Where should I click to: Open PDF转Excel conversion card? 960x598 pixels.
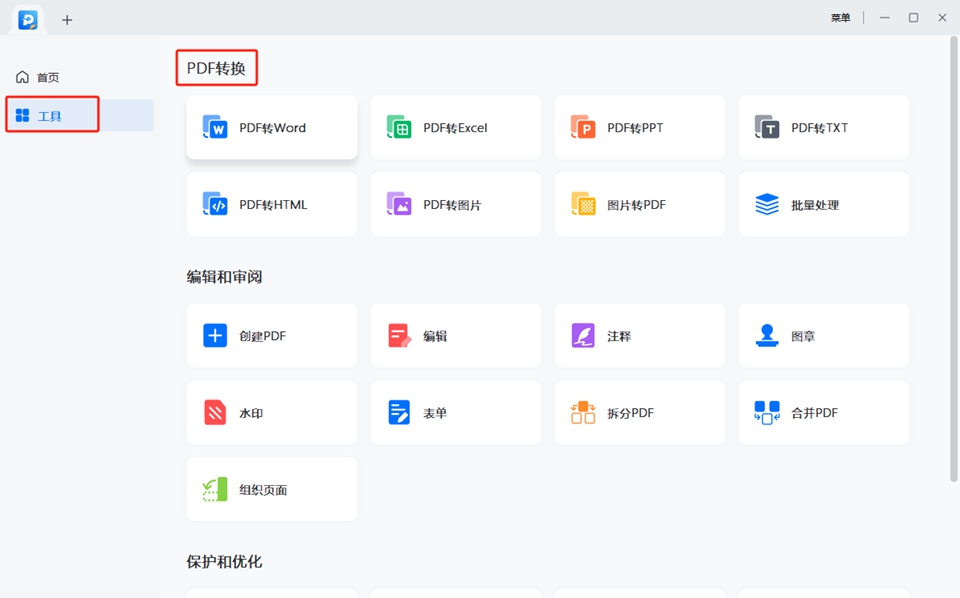(456, 127)
